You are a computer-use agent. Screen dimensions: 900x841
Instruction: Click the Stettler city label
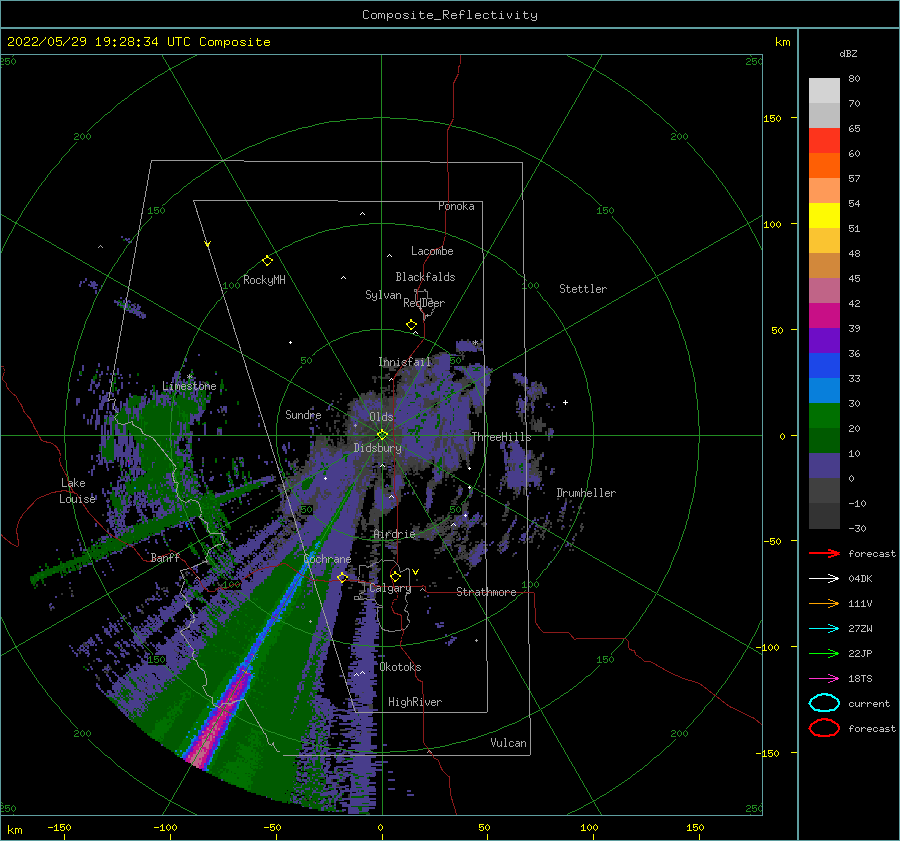(x=583, y=289)
